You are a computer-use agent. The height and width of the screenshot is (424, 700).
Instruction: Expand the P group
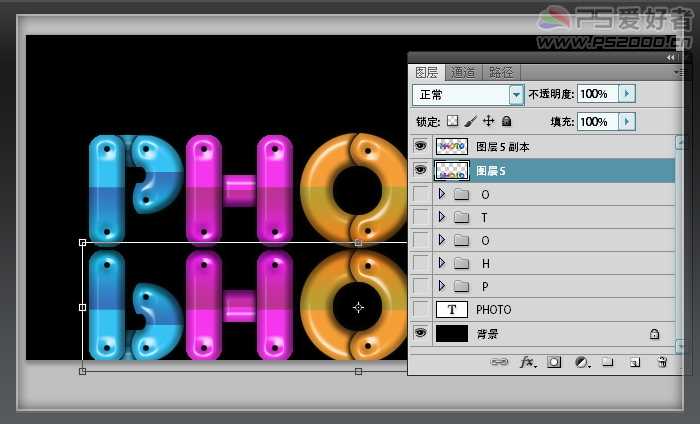tap(442, 286)
